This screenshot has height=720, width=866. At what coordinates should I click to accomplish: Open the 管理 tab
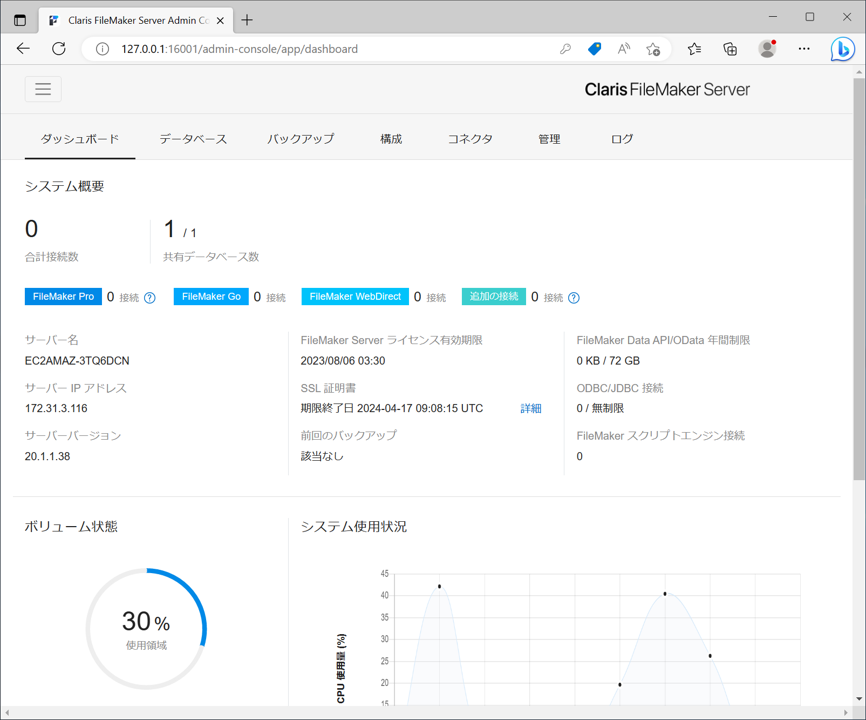550,139
